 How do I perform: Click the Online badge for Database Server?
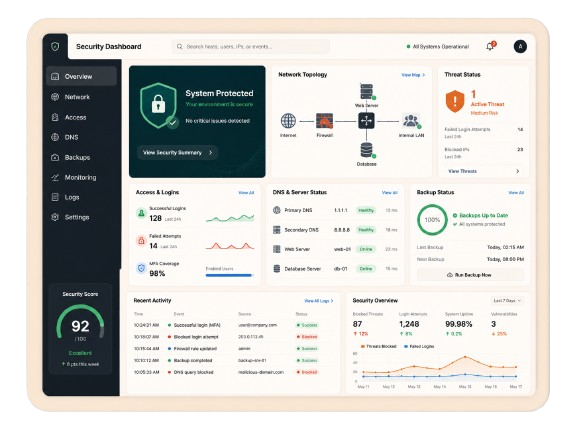coord(366,269)
